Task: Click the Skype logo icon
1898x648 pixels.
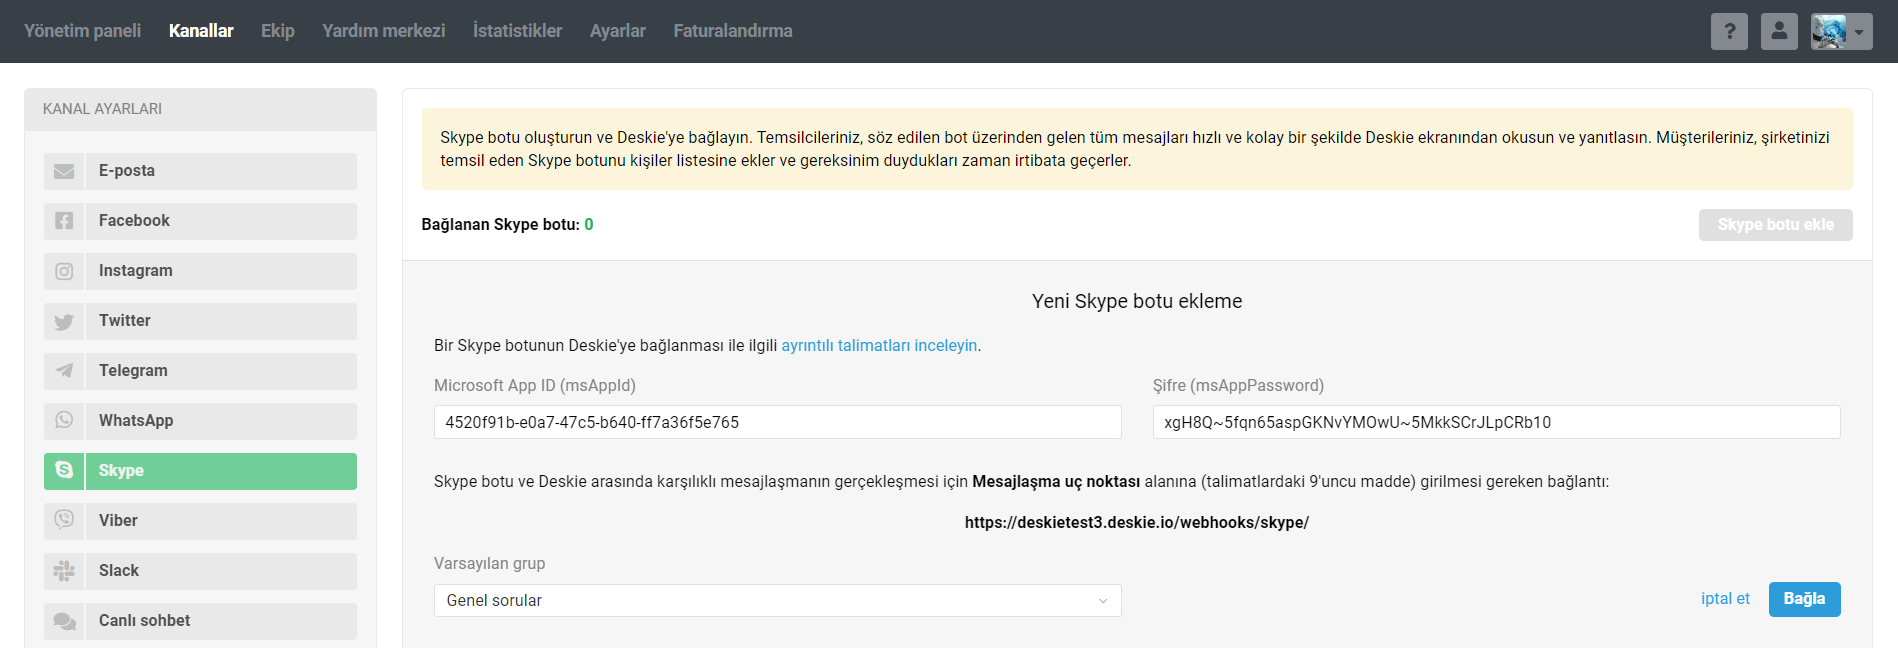Action: 64,470
